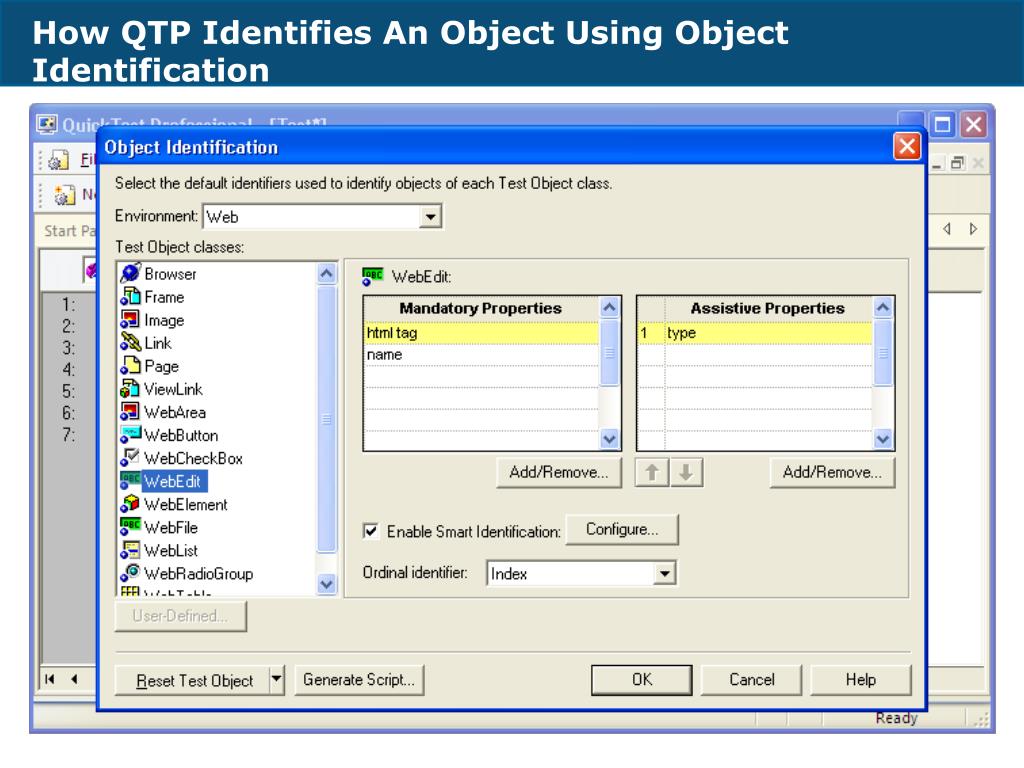Select WebElement in Test Object classes

coord(186,504)
